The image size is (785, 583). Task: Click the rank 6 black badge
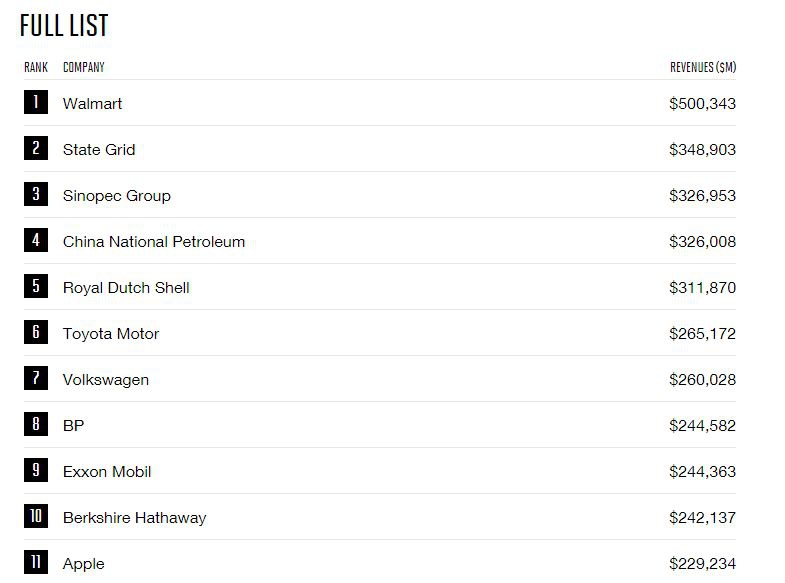pyautogui.click(x=36, y=332)
